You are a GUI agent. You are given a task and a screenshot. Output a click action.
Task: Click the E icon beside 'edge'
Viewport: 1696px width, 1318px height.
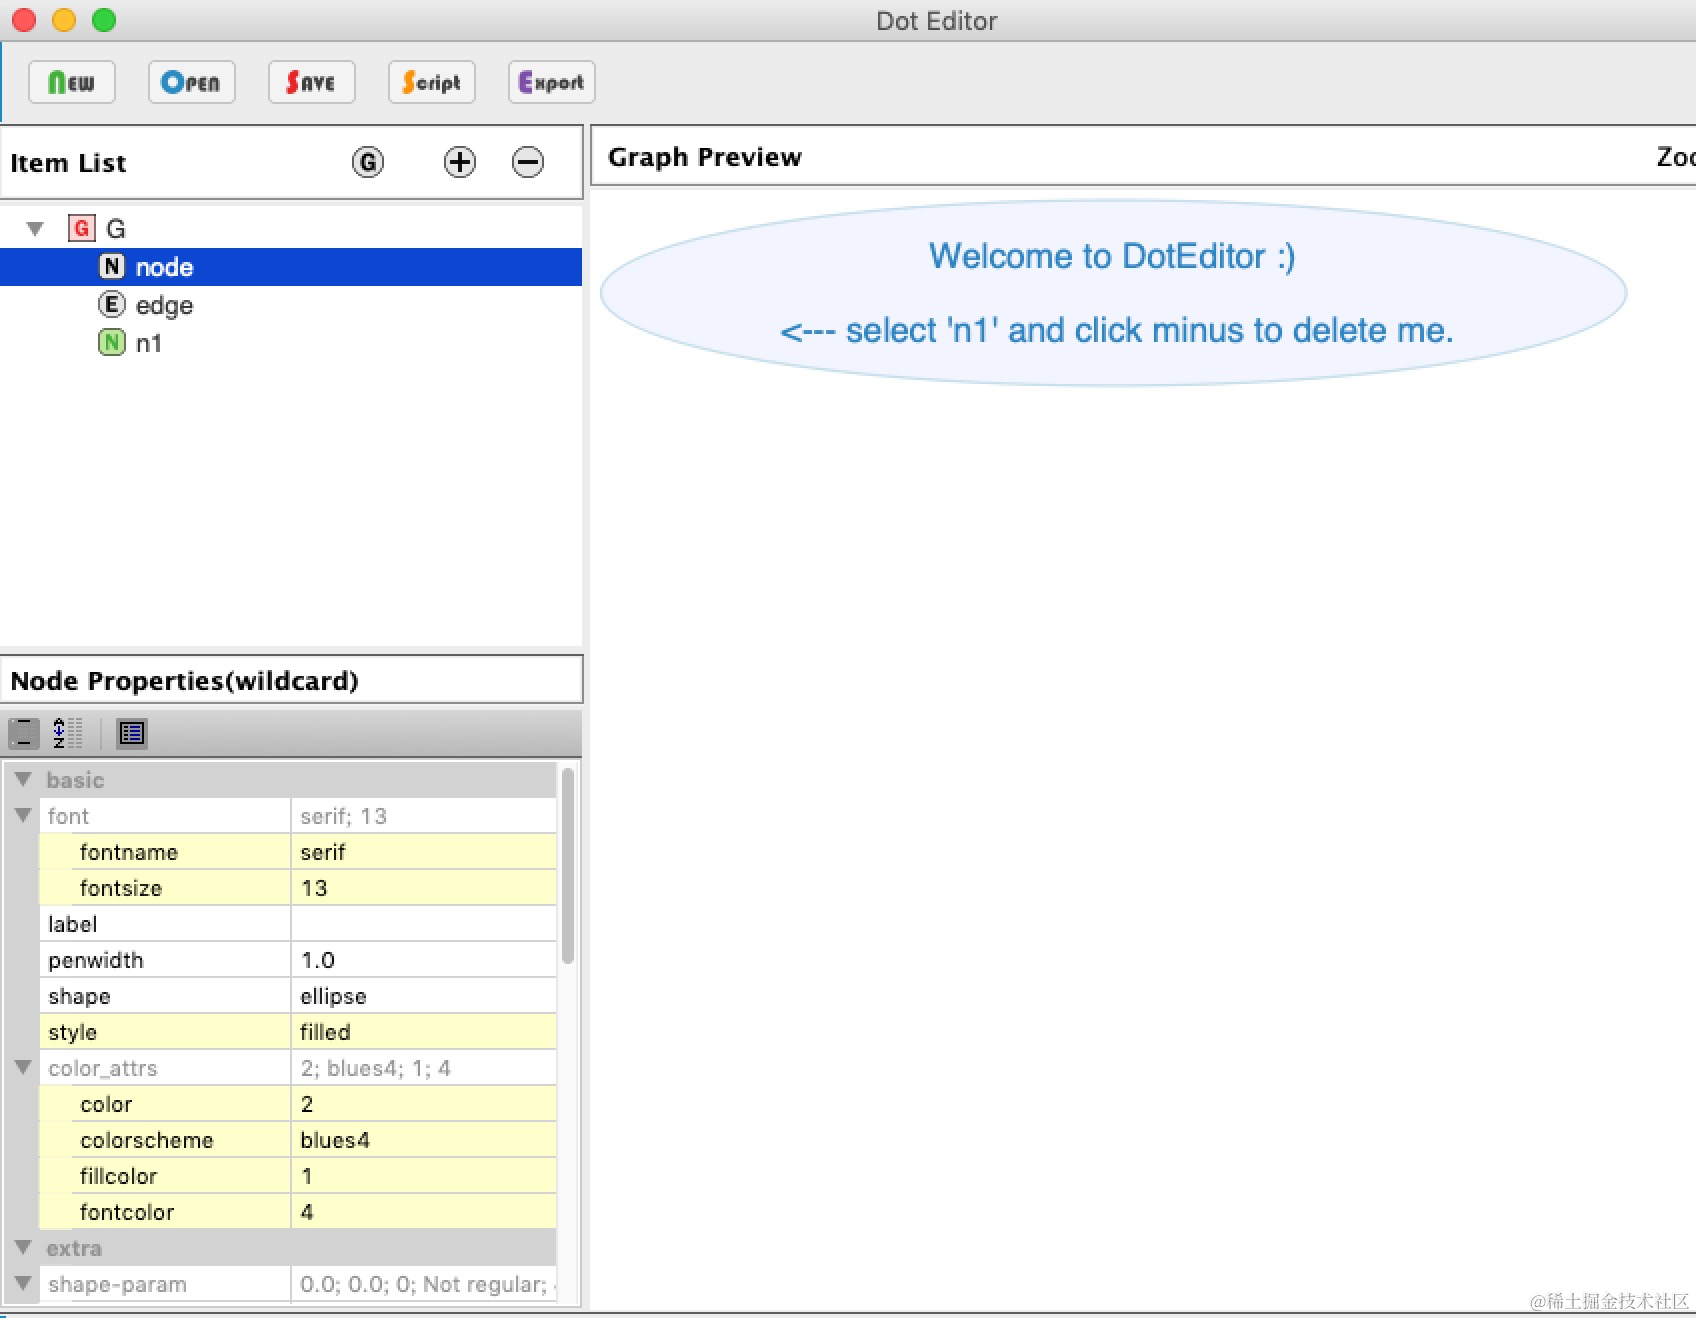(112, 305)
